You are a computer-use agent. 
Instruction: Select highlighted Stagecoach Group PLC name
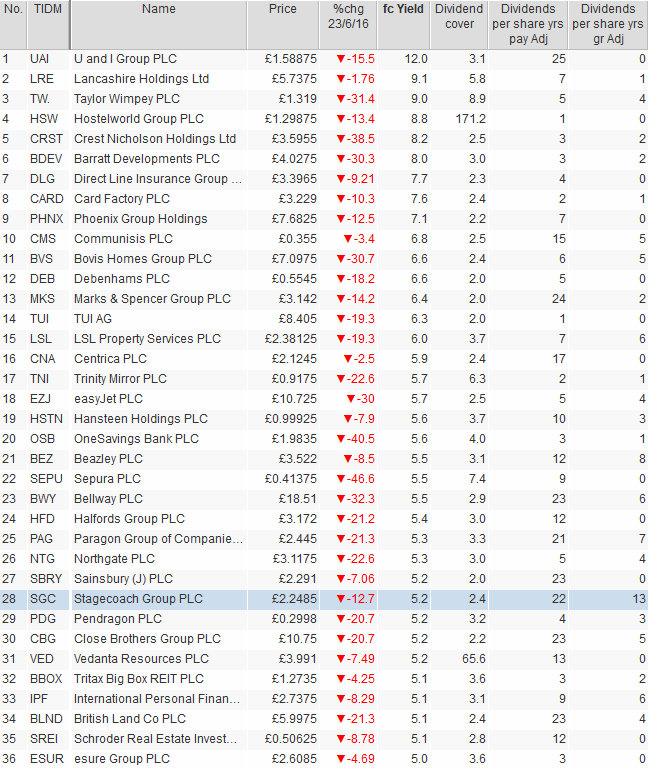click(x=138, y=599)
